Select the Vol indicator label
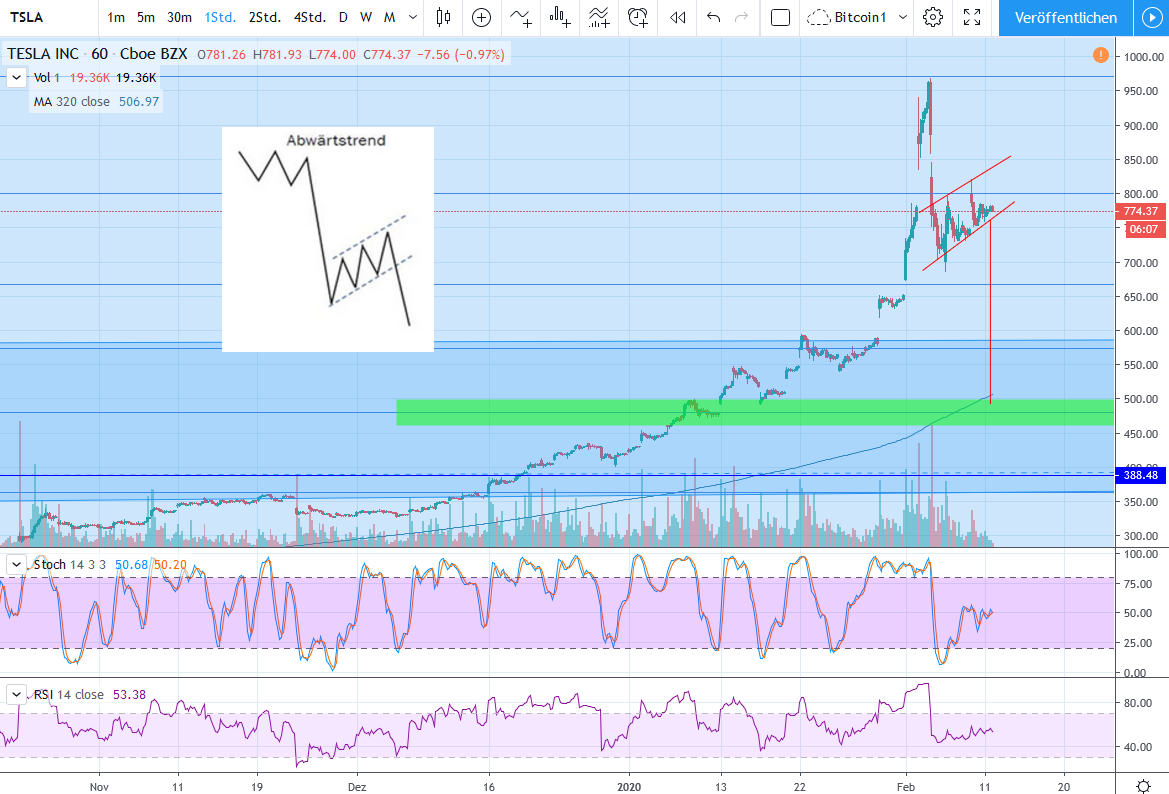The height and width of the screenshot is (794, 1169). [46, 78]
